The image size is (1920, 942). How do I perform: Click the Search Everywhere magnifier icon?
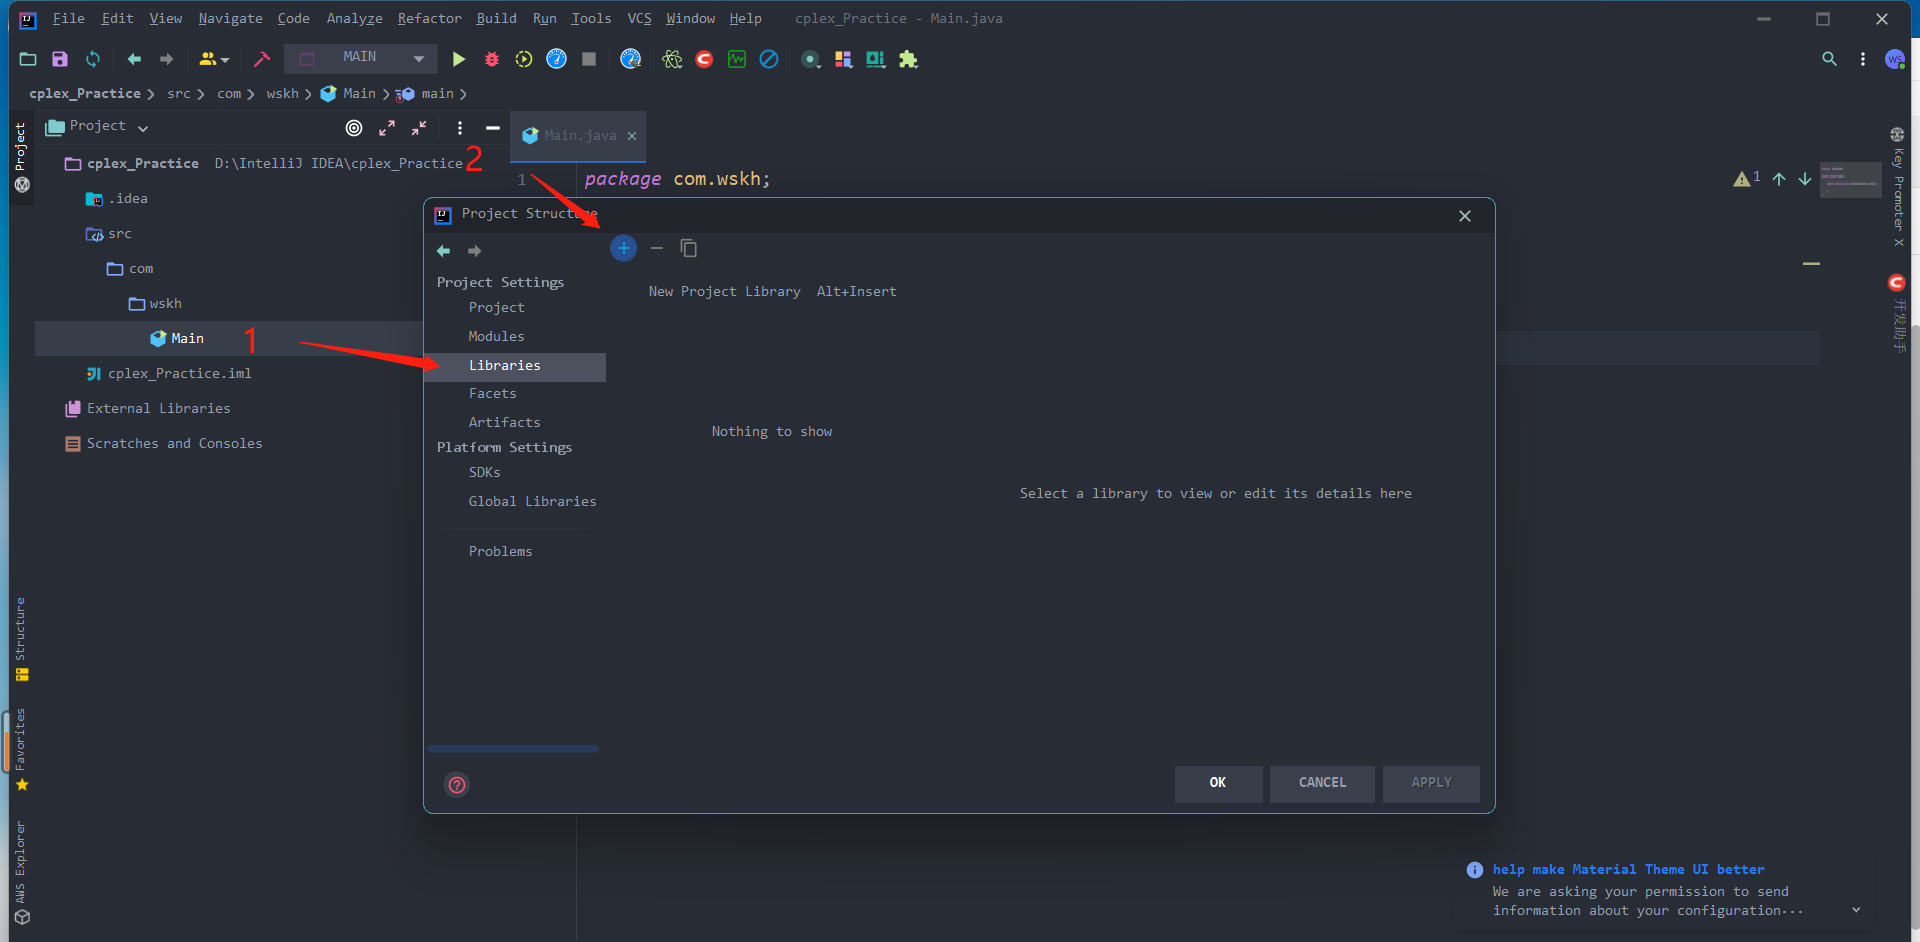click(1829, 59)
